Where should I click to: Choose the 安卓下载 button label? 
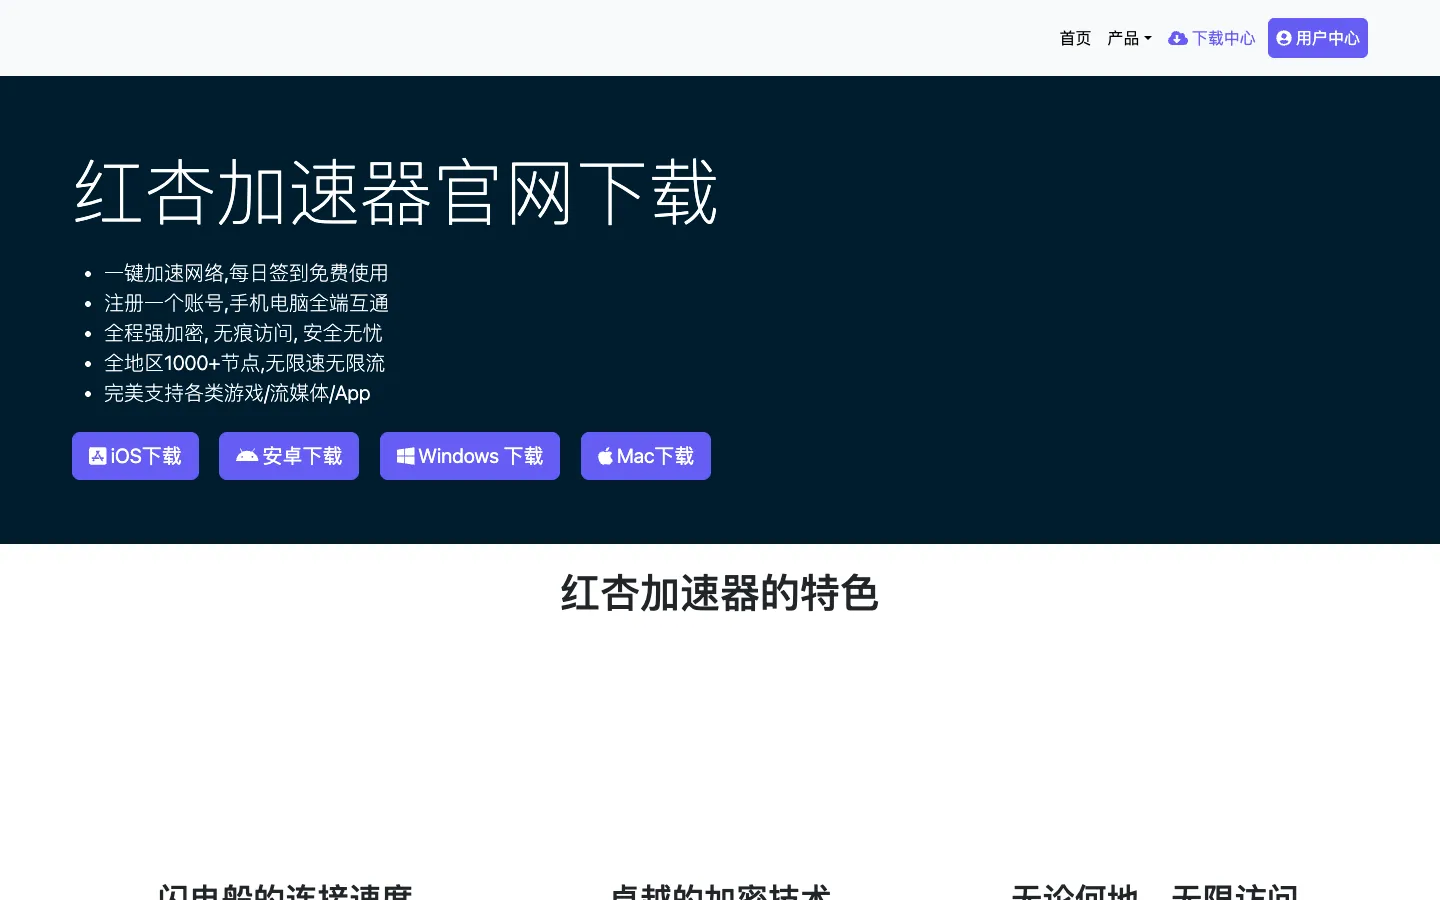pos(302,456)
